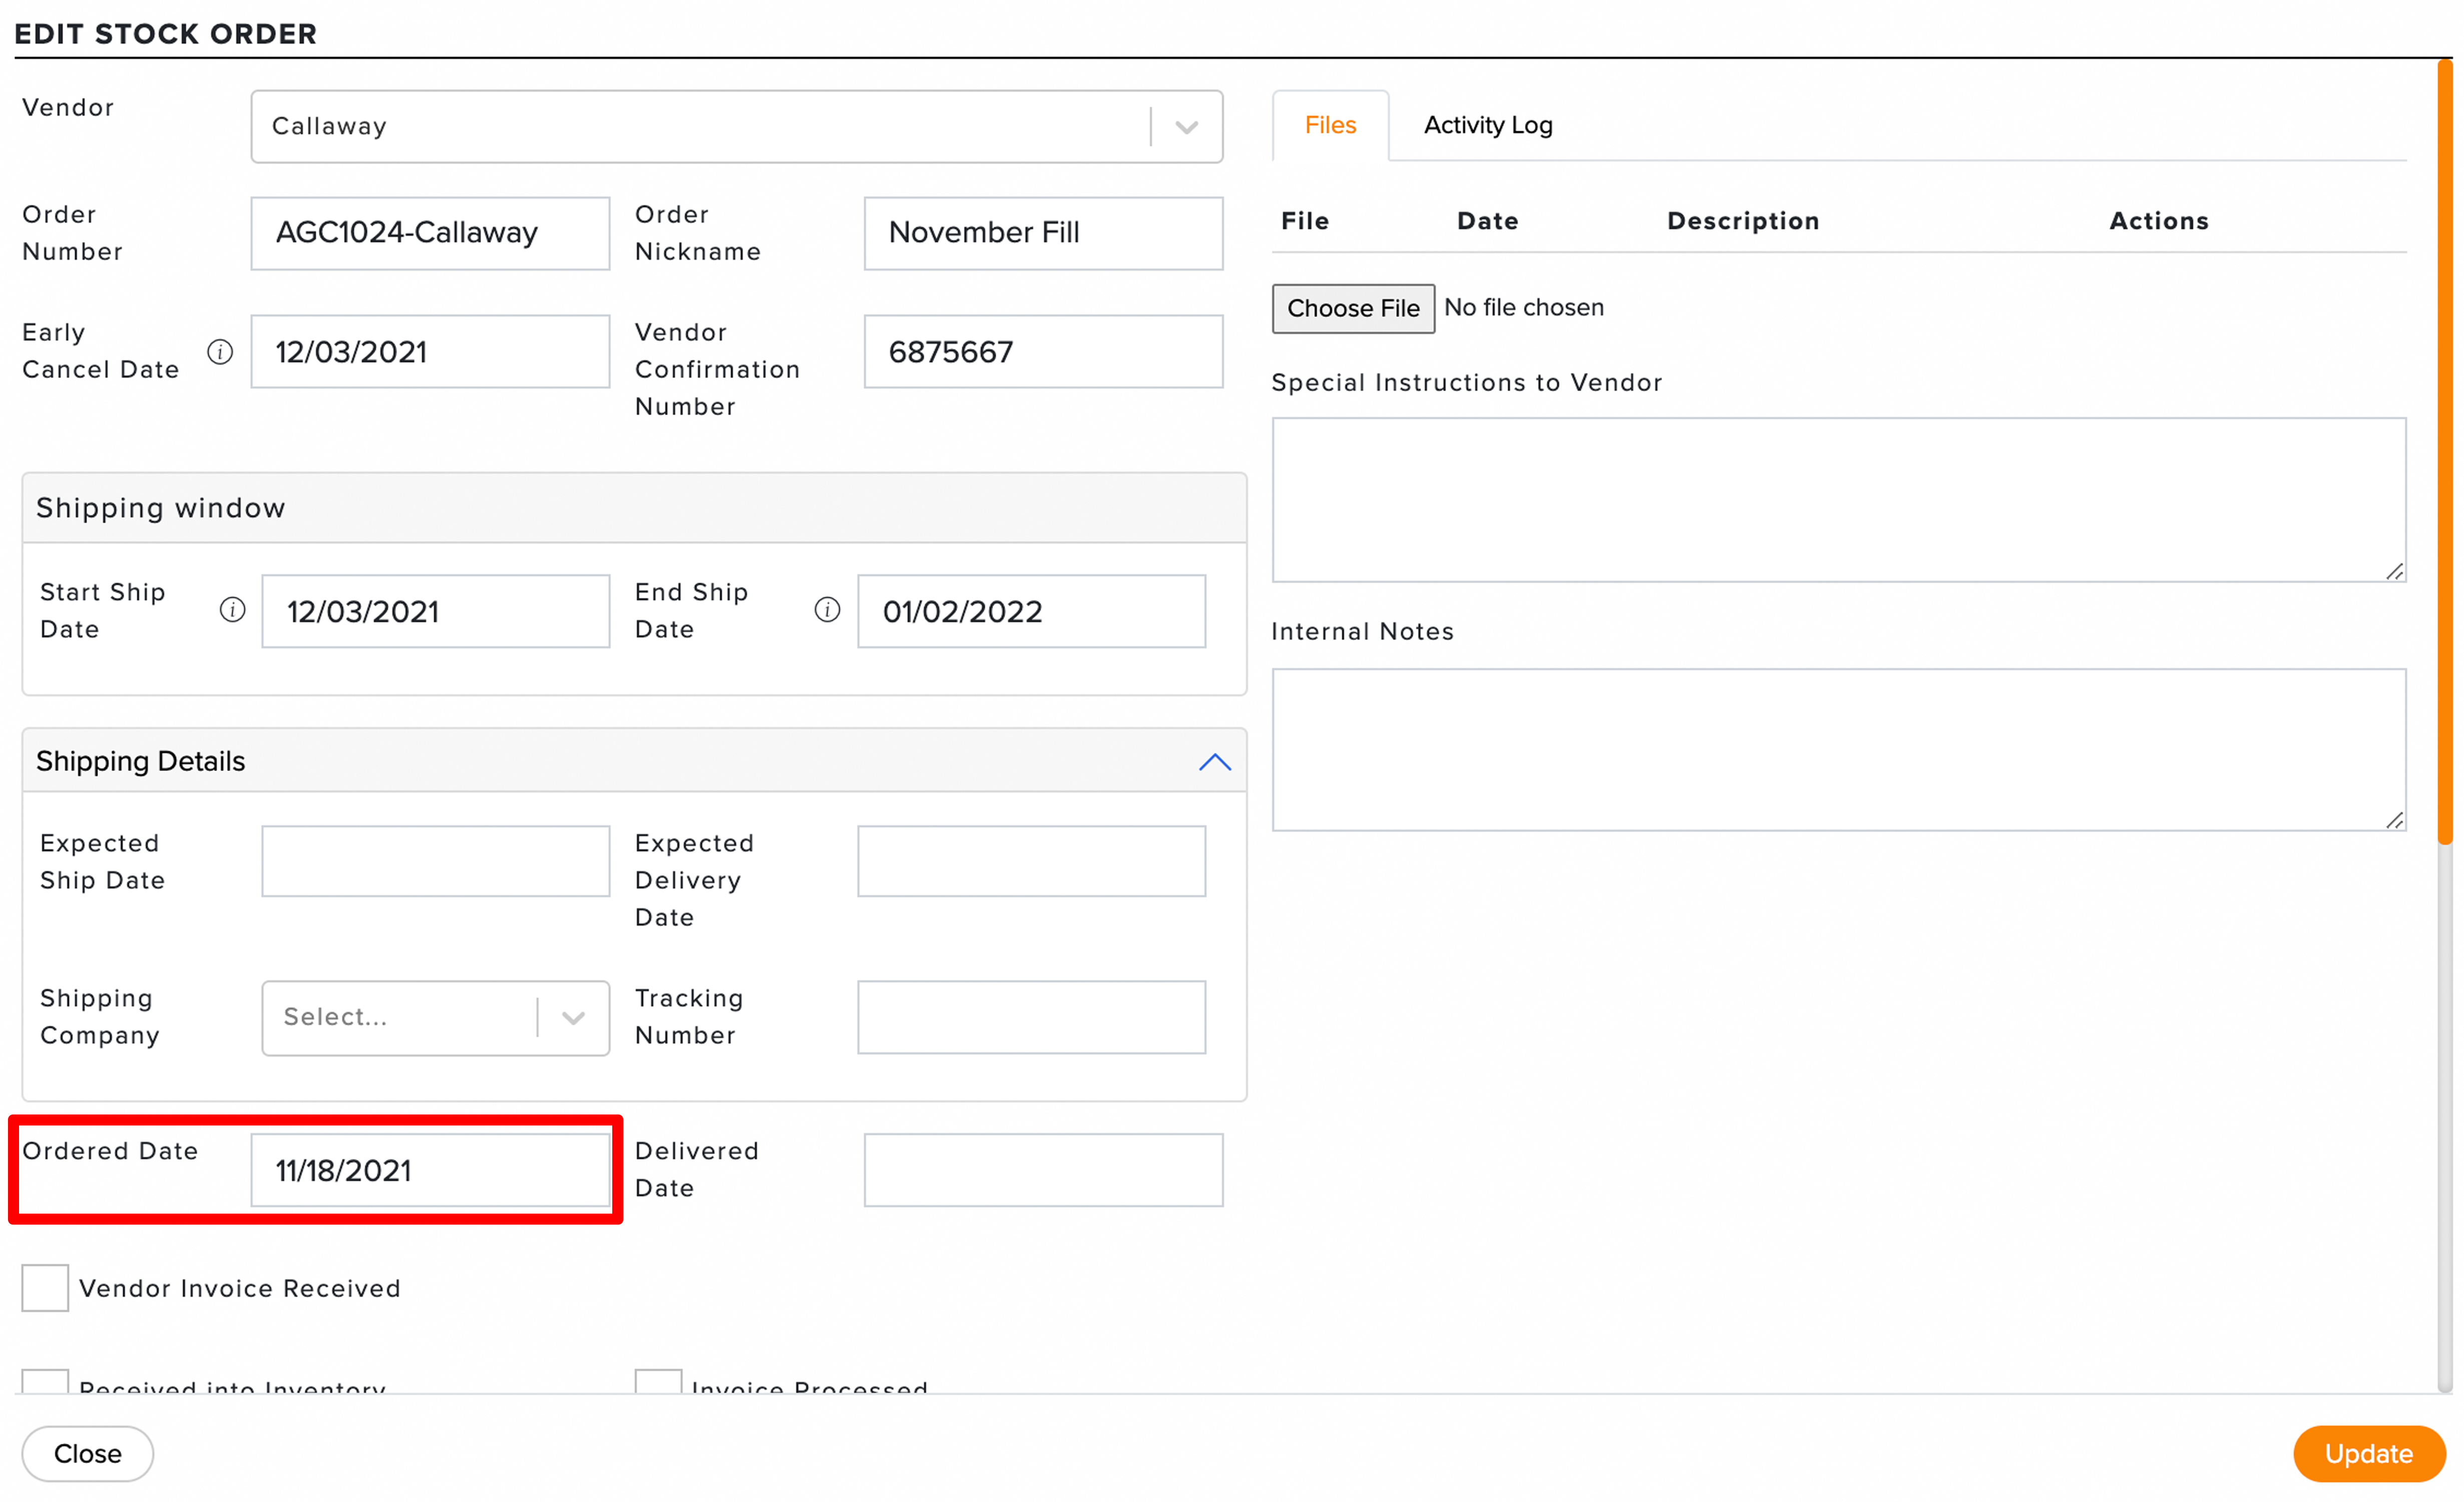Click the End Ship Date field
Viewport: 2464px width, 1502px height.
(x=1031, y=611)
